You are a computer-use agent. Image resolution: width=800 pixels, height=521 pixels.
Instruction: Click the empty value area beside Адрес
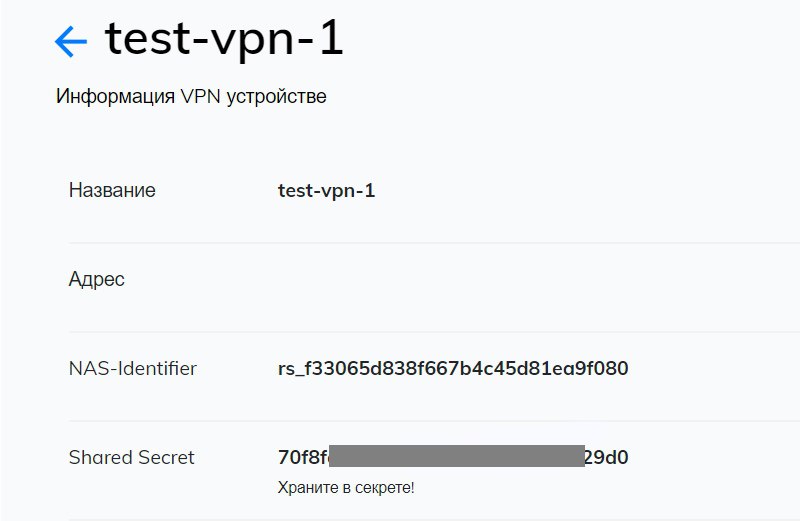[450, 279]
